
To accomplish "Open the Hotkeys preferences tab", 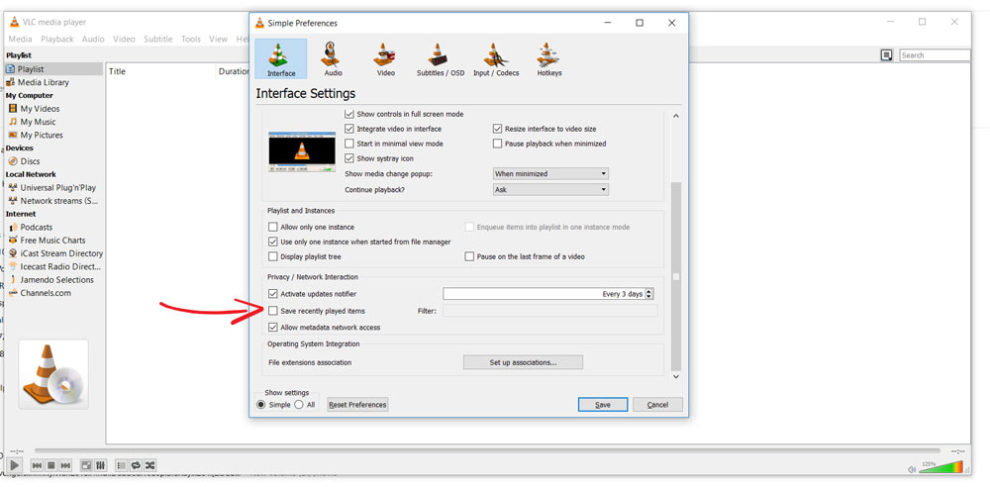I will click(549, 59).
